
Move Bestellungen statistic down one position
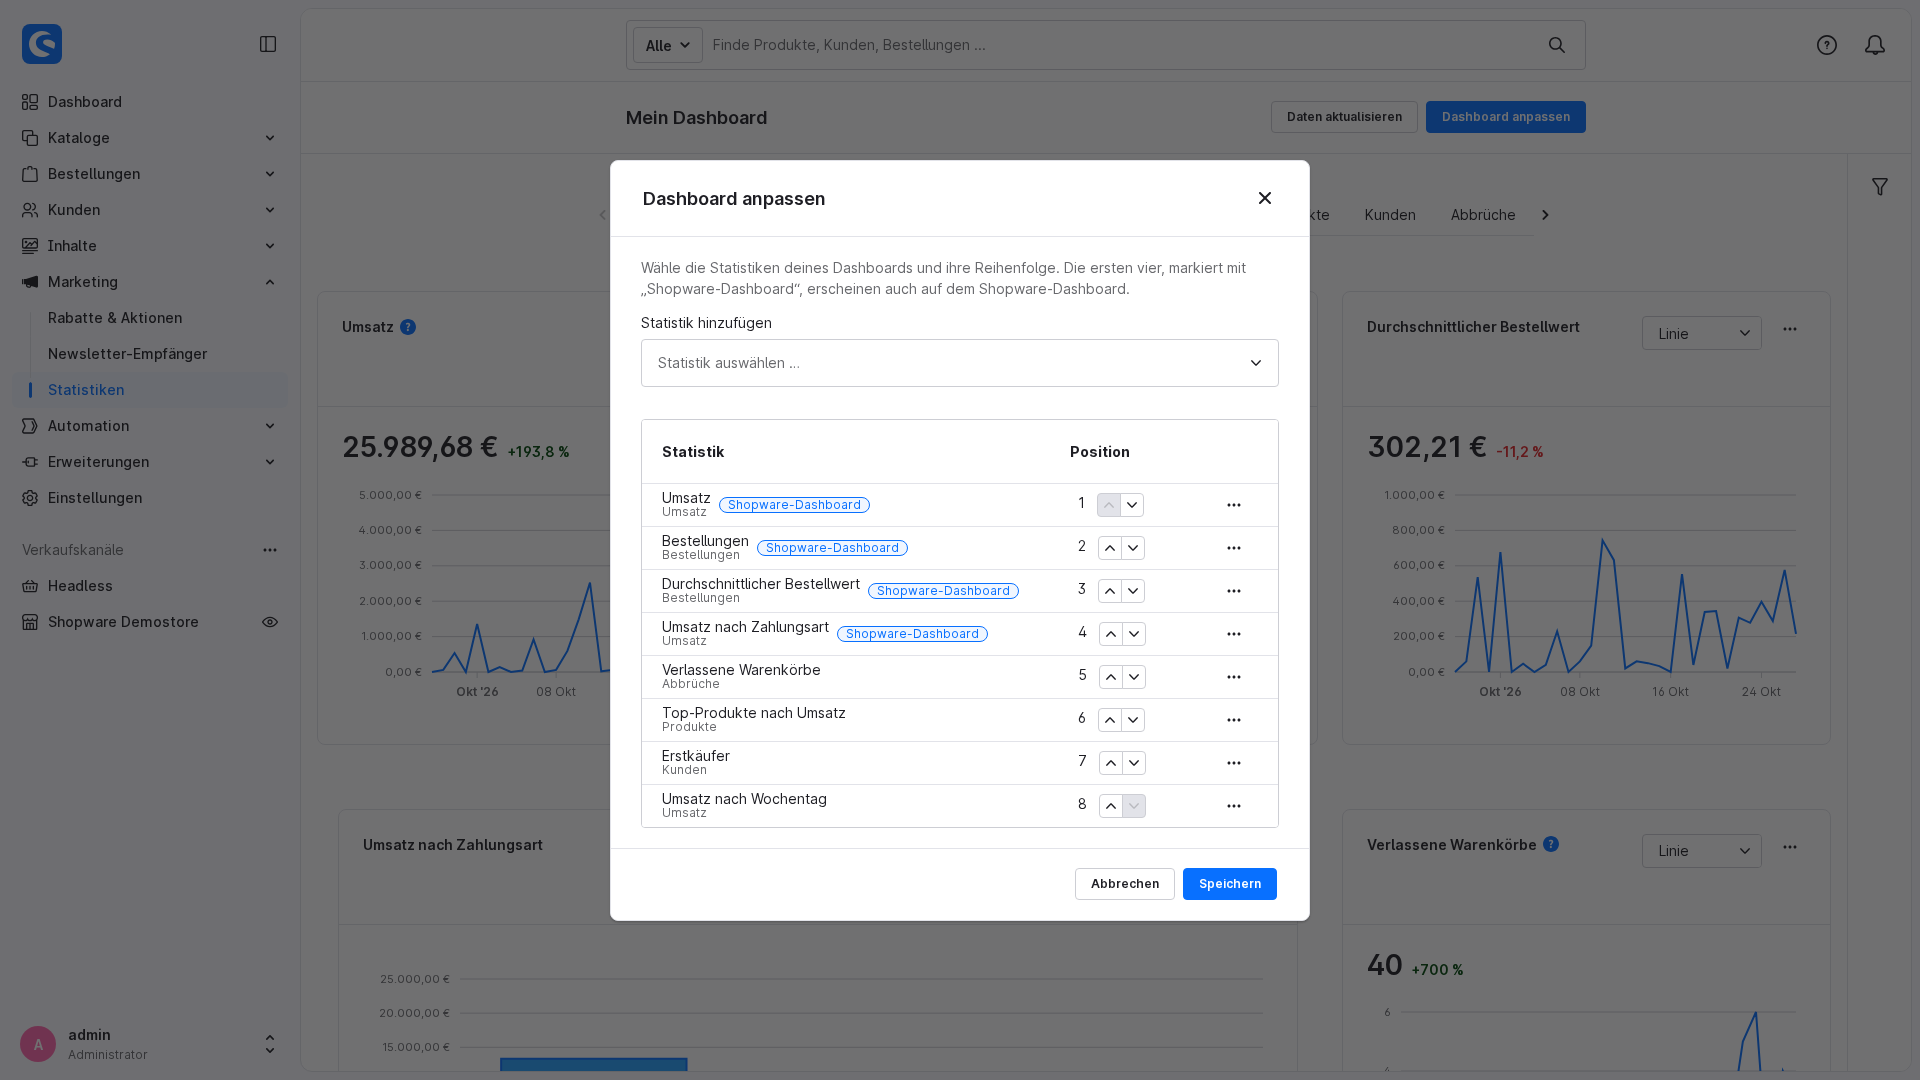point(1132,548)
